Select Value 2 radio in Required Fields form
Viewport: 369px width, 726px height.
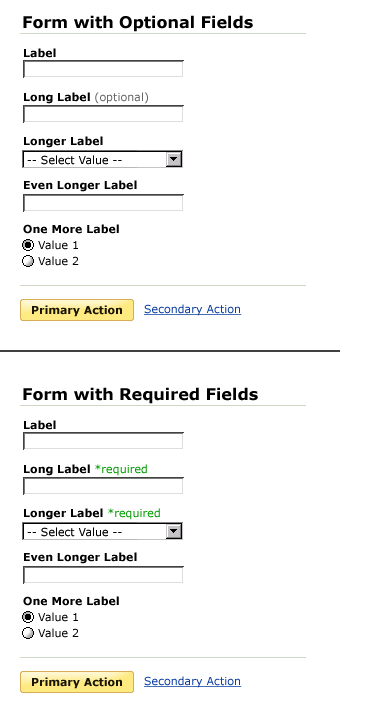(x=28, y=633)
